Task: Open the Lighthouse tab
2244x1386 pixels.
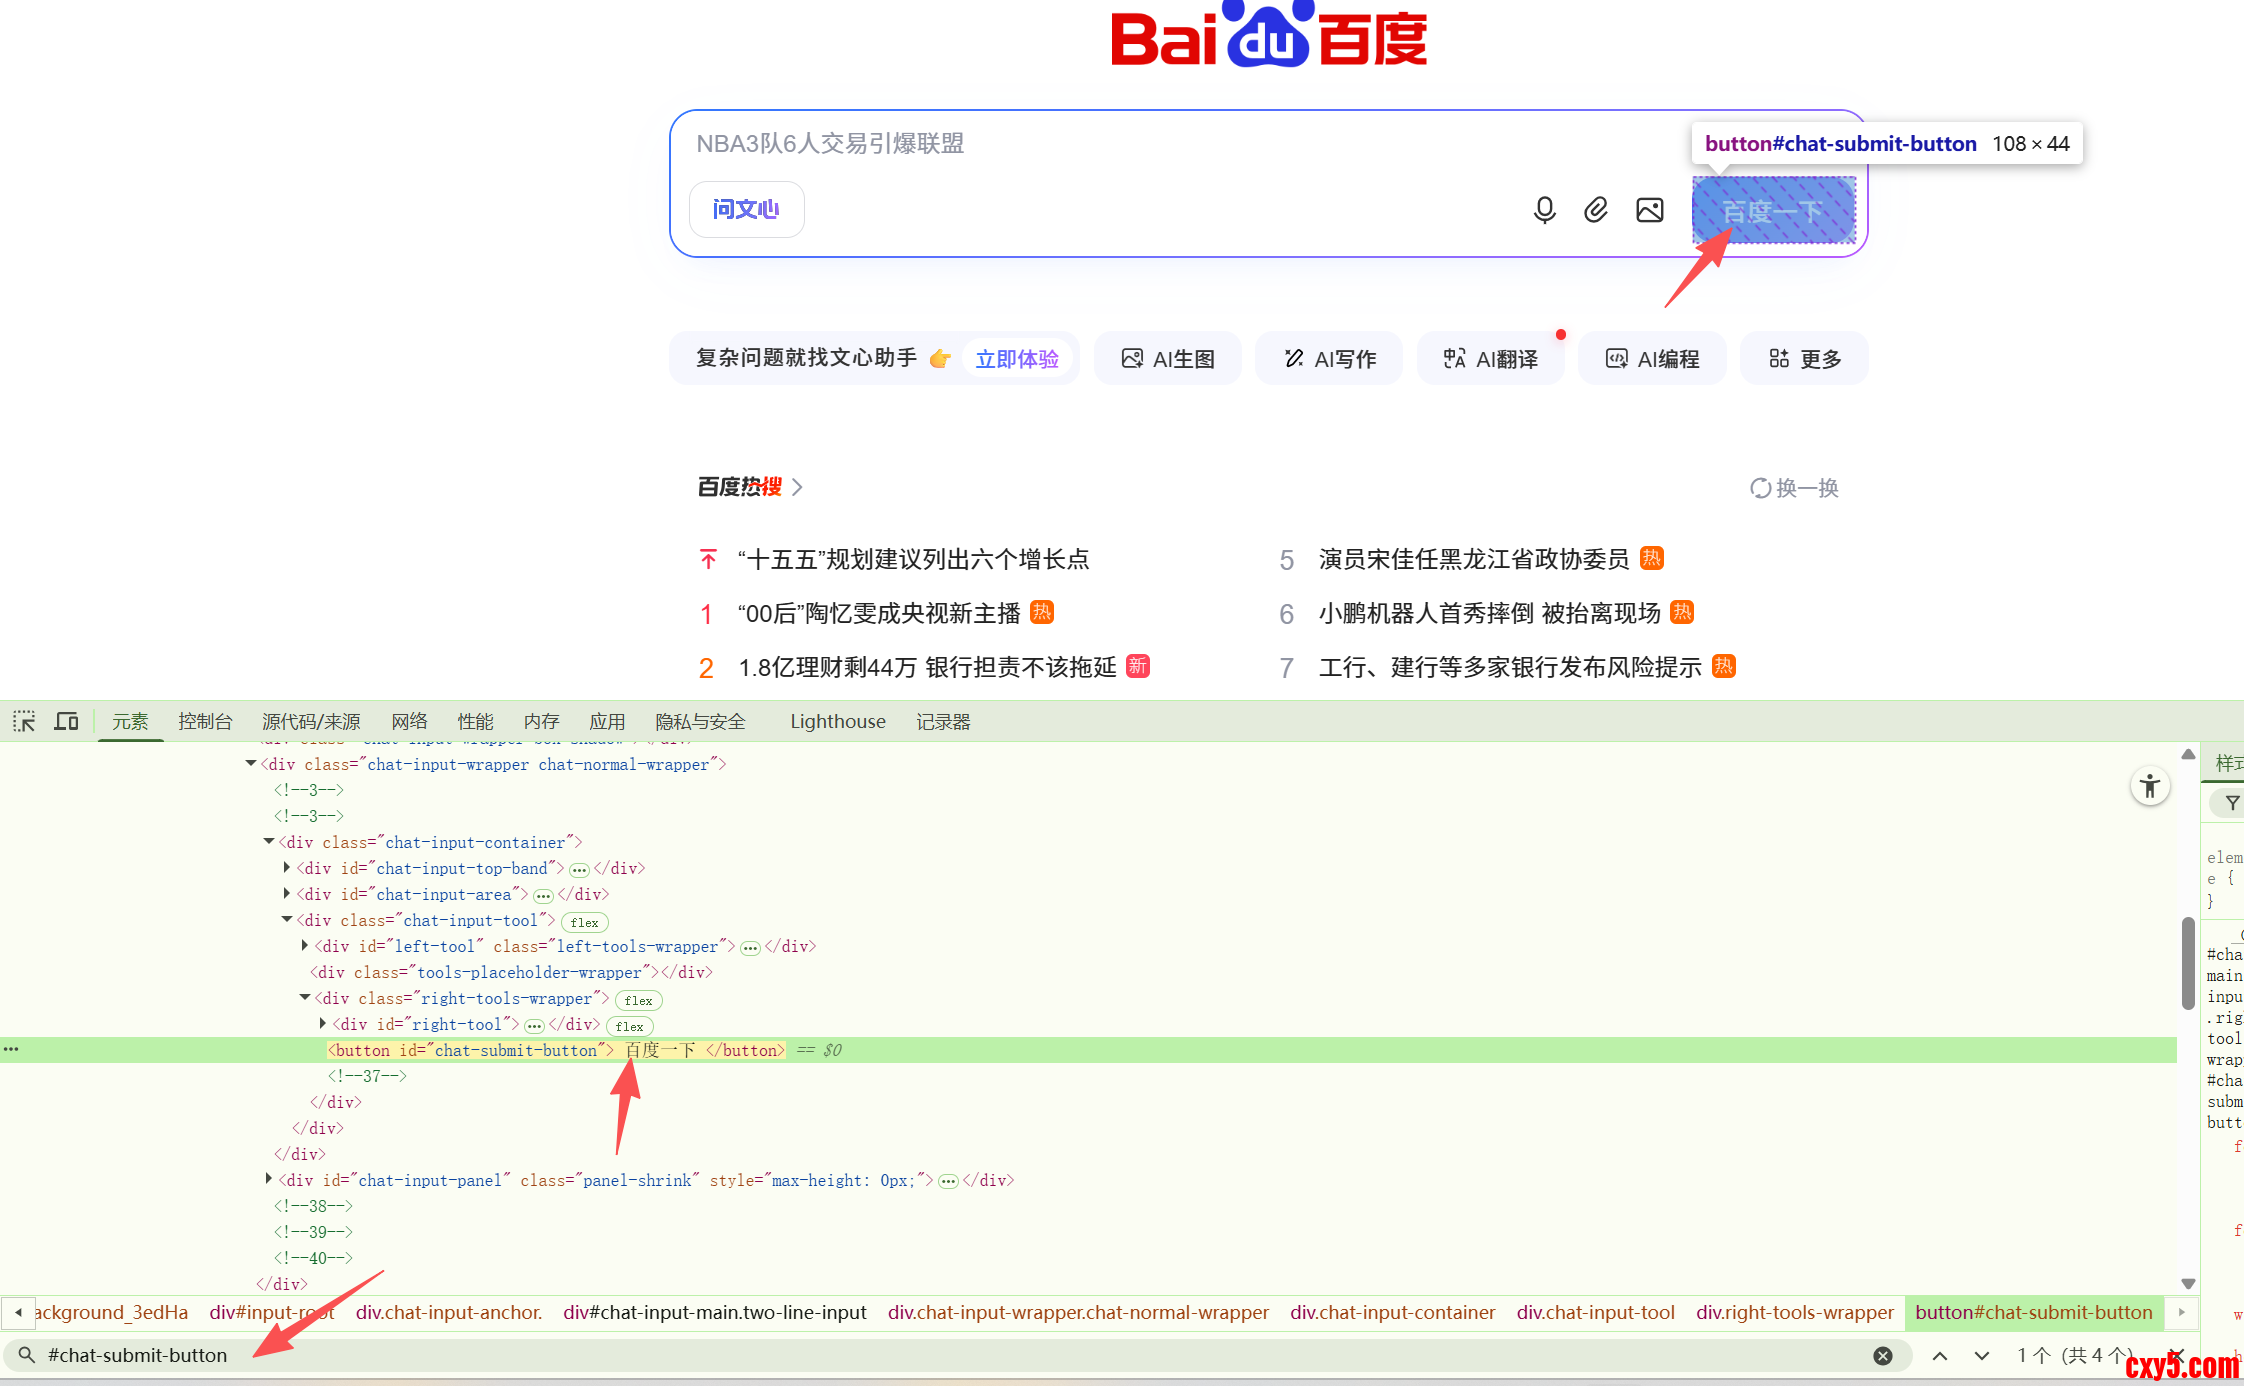Action: [x=837, y=721]
